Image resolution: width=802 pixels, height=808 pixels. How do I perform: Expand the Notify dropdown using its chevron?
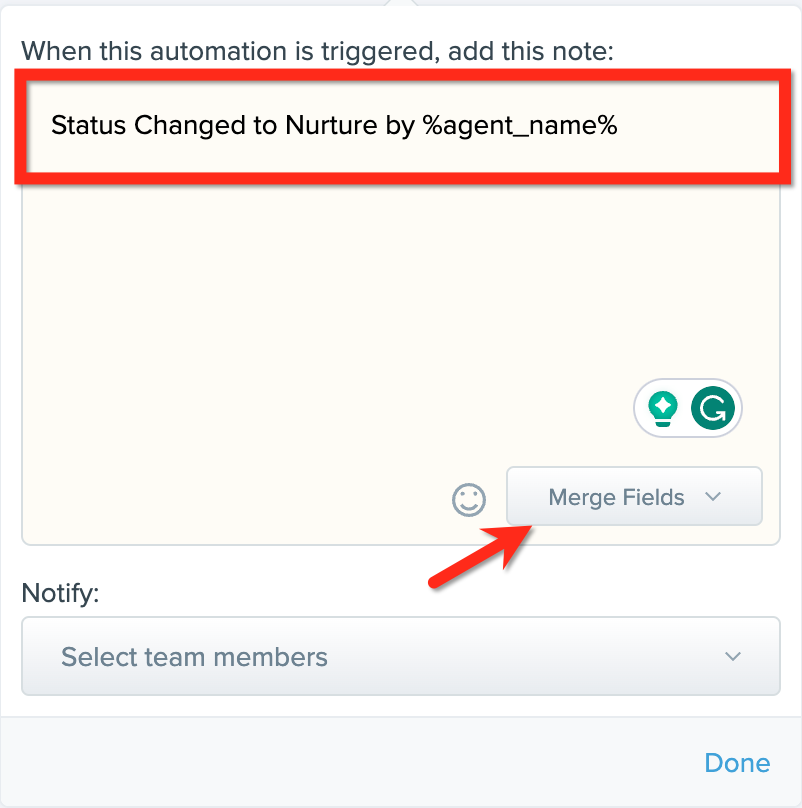pyautogui.click(x=733, y=657)
